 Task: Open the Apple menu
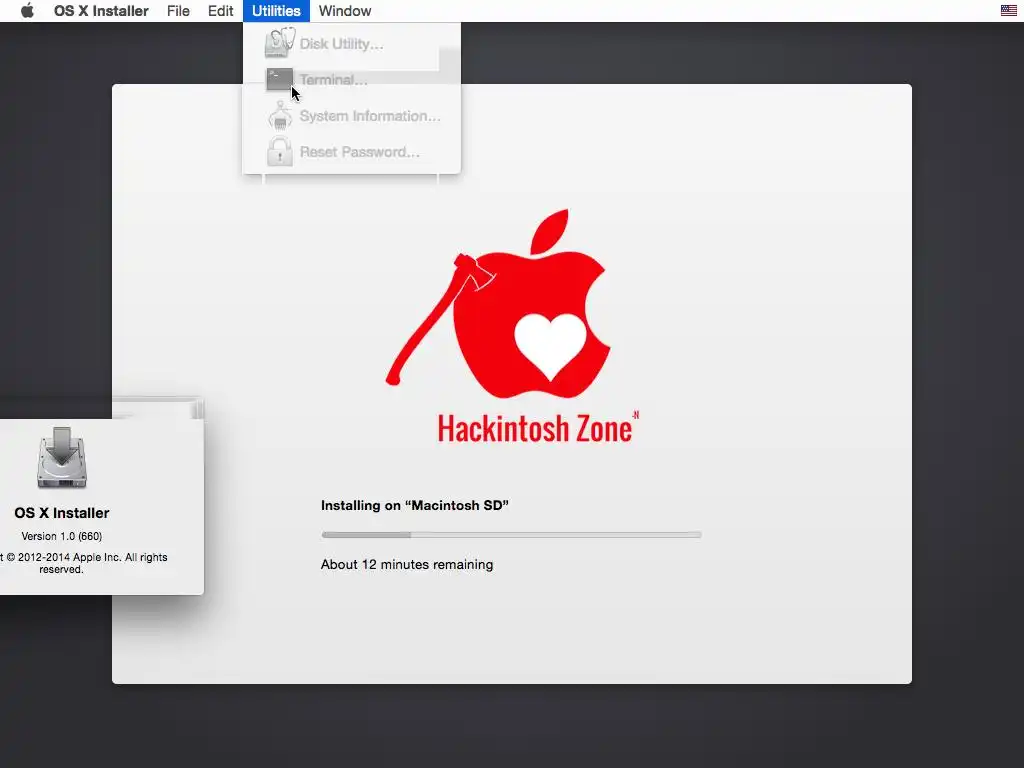(27, 10)
